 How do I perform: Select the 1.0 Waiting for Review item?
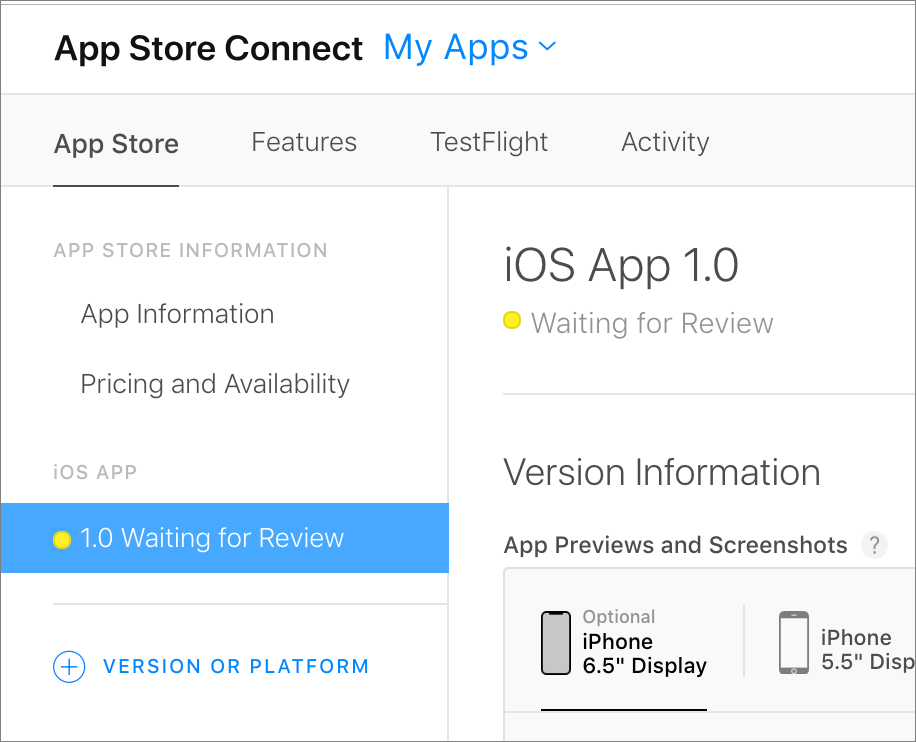[212, 538]
